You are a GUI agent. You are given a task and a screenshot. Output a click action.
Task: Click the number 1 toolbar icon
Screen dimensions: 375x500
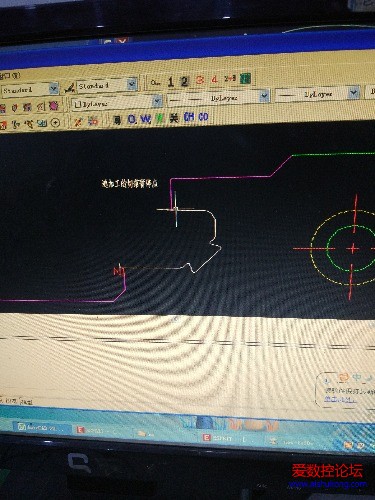coord(171,81)
